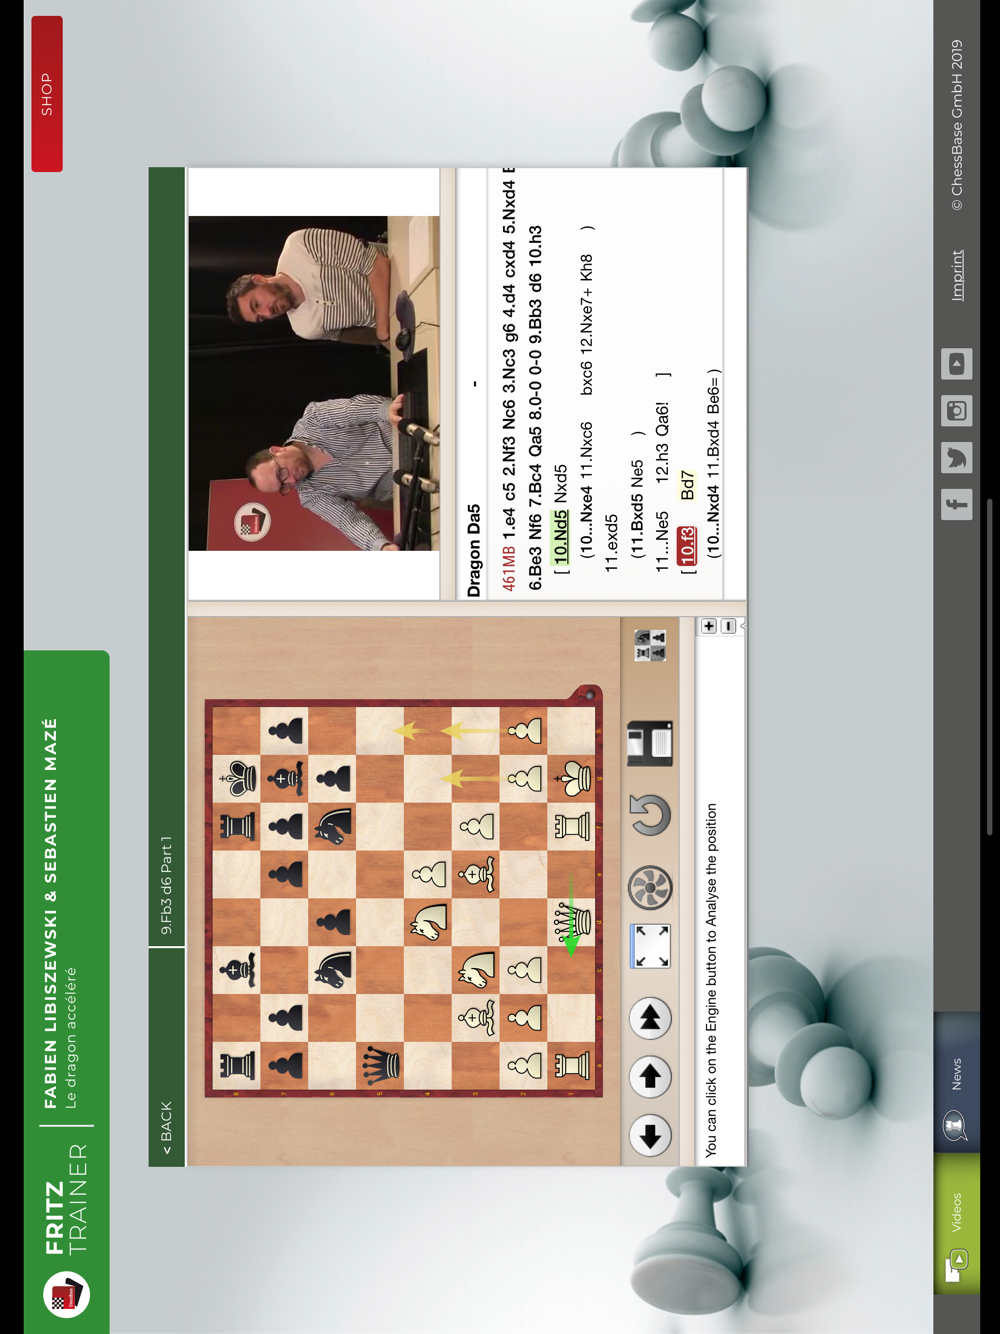The width and height of the screenshot is (1000, 1334).
Task: Start the engine with the fan icon
Action: point(650,887)
